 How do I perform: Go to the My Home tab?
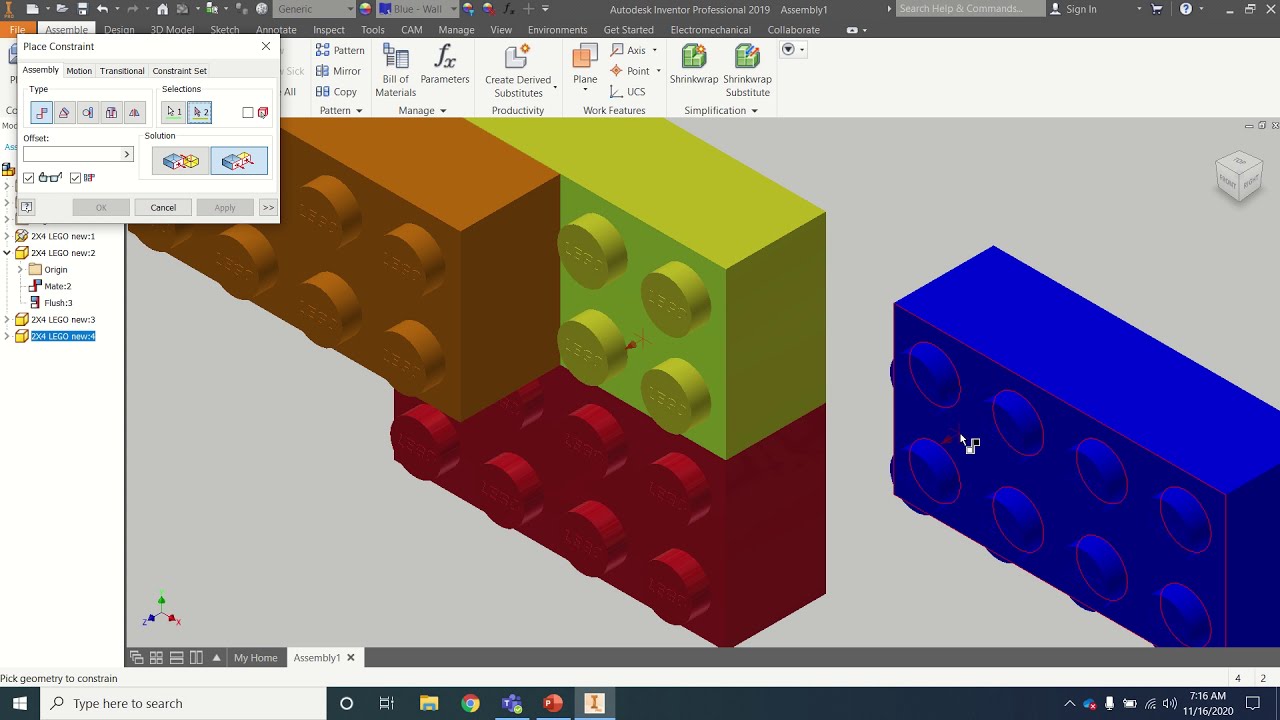256,658
